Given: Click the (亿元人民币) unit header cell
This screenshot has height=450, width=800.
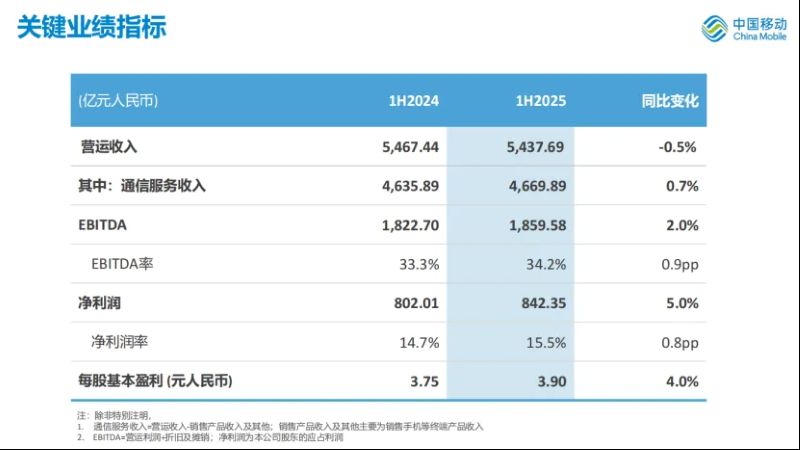Looking at the screenshot, I should (118, 101).
